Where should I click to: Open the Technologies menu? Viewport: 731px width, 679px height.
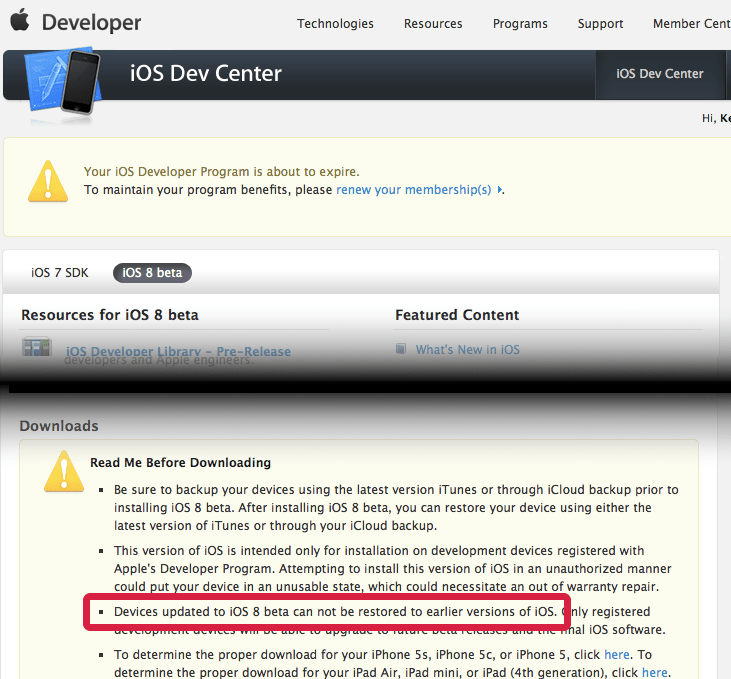point(335,24)
